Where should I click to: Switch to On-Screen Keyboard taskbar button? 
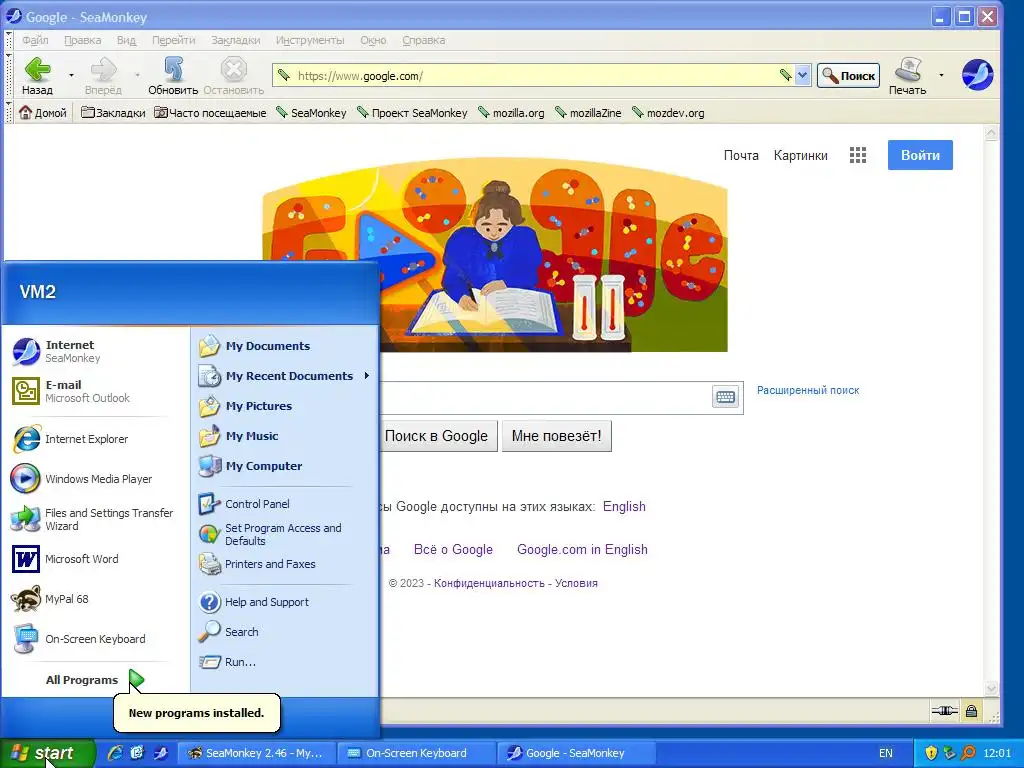click(416, 753)
